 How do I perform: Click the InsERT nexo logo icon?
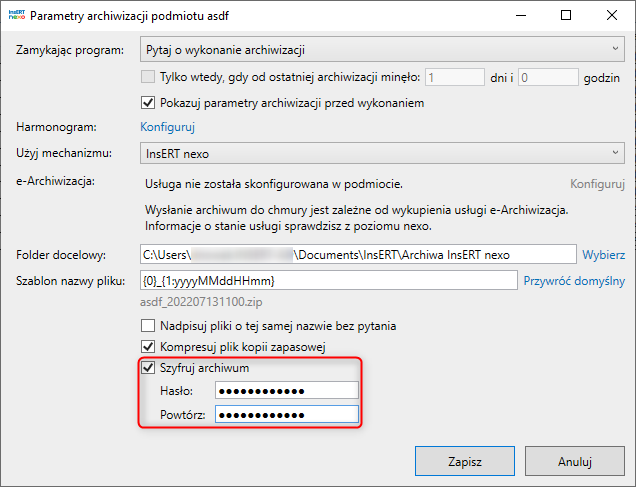pyautogui.click(x=16, y=17)
